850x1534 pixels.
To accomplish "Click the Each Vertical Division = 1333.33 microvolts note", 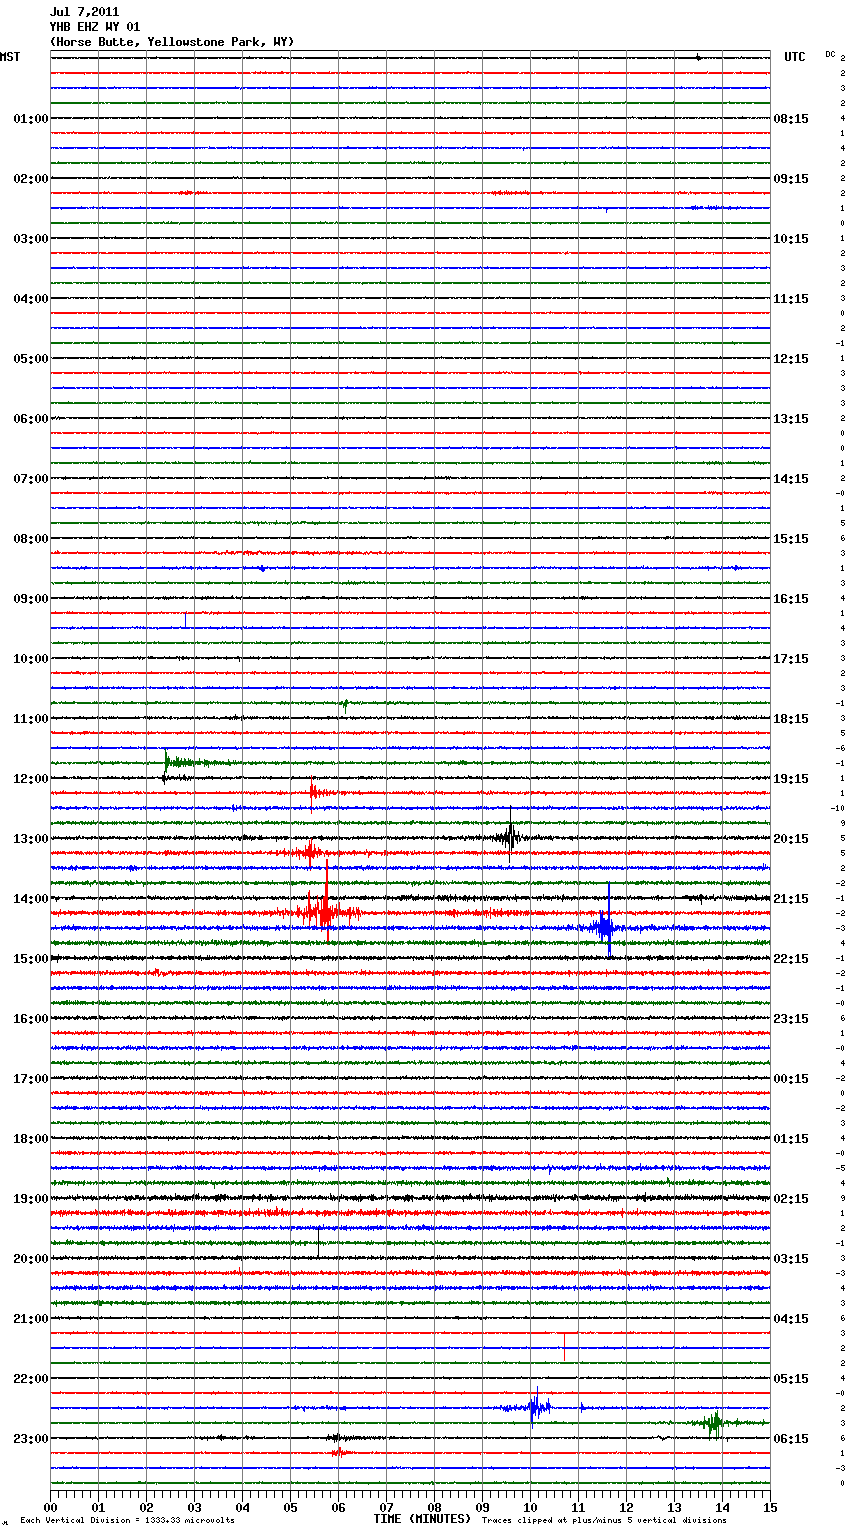I will tap(127, 1520).
